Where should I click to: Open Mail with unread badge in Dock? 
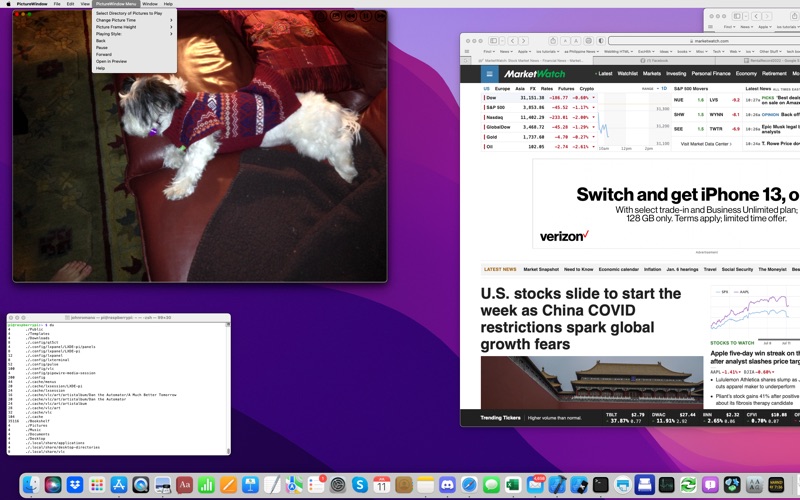point(535,484)
